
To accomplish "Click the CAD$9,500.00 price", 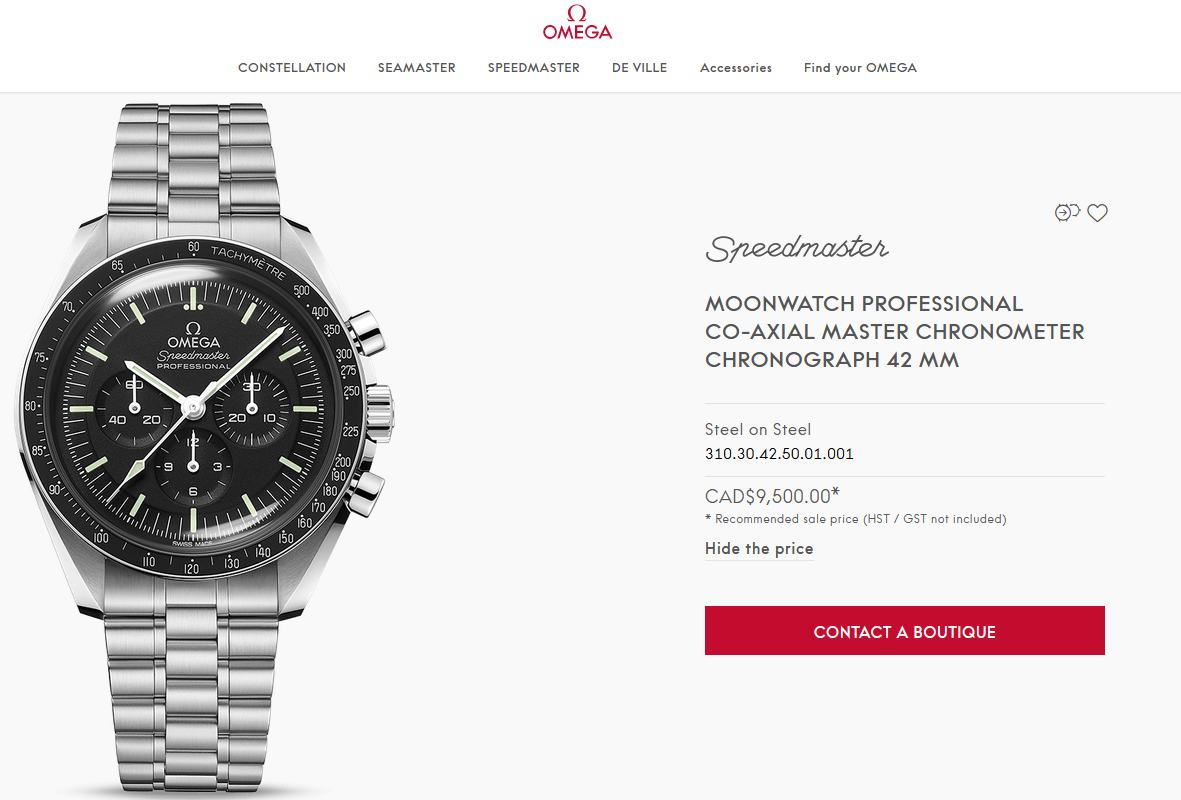I will tap(772, 496).
